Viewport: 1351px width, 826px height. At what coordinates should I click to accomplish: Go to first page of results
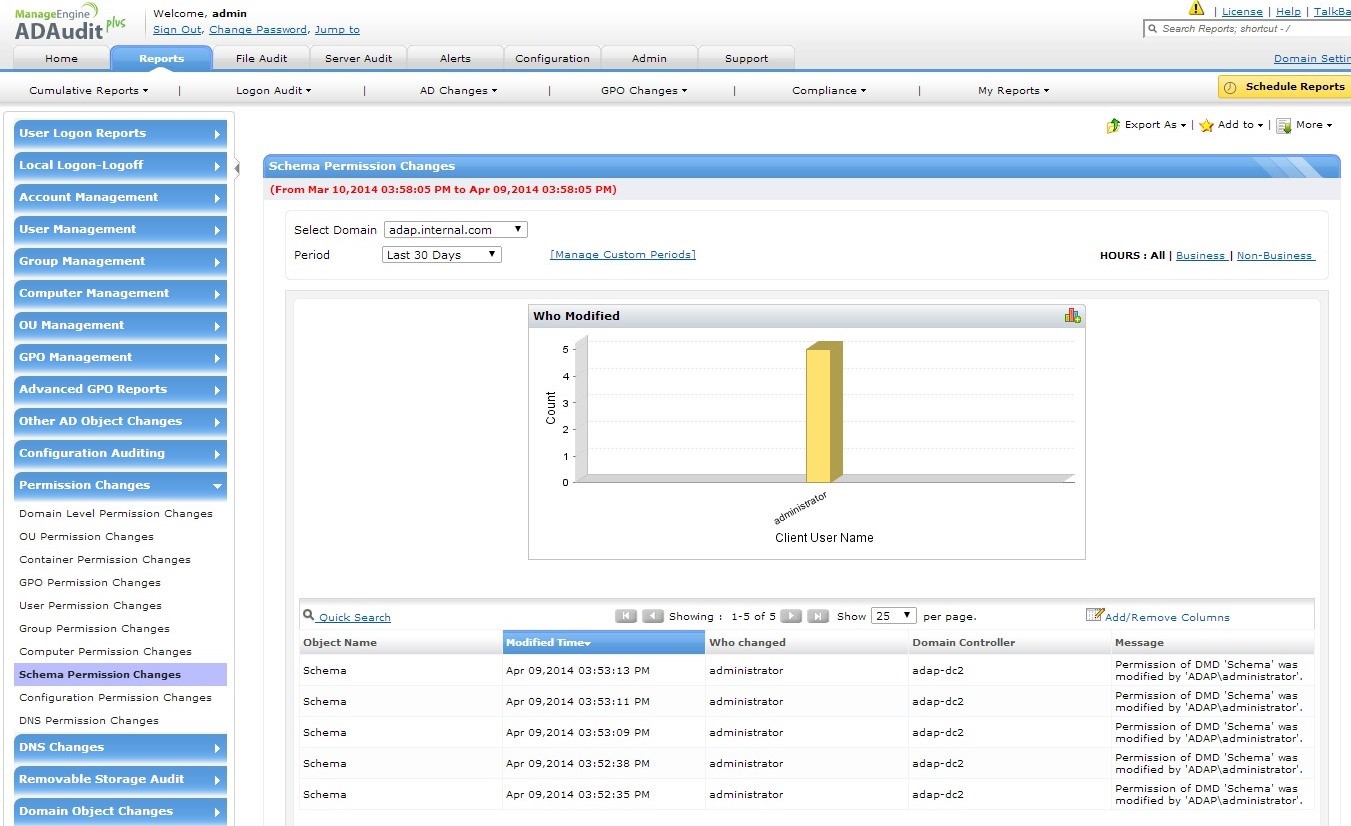625,616
